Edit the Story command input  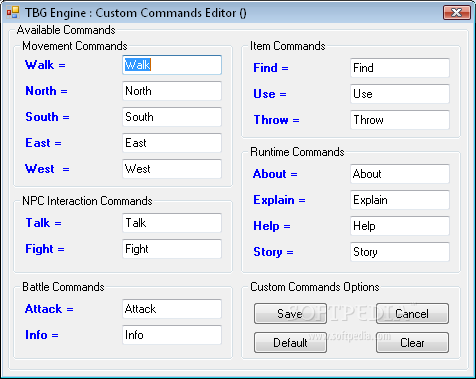(x=400, y=252)
